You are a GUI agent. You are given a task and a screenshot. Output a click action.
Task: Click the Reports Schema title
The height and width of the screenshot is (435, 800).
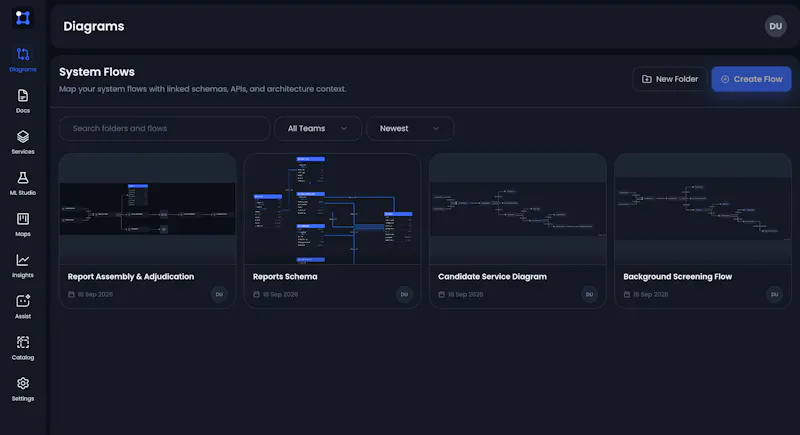coord(285,276)
